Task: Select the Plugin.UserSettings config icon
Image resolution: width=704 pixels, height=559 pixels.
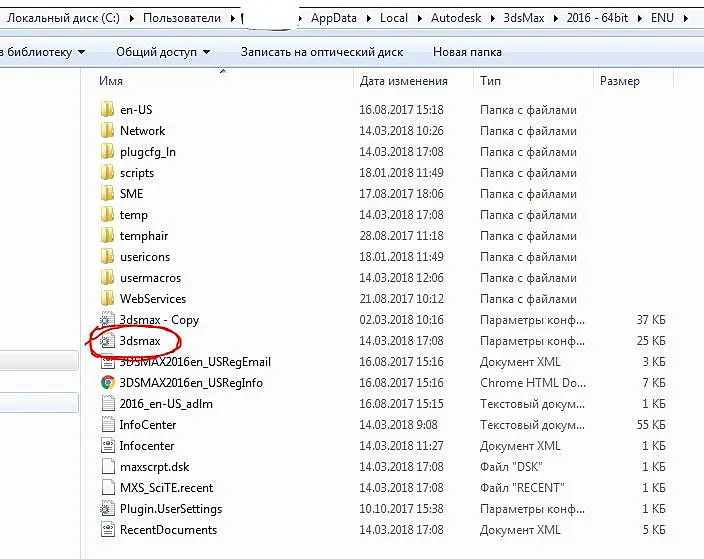Action: [x=108, y=508]
